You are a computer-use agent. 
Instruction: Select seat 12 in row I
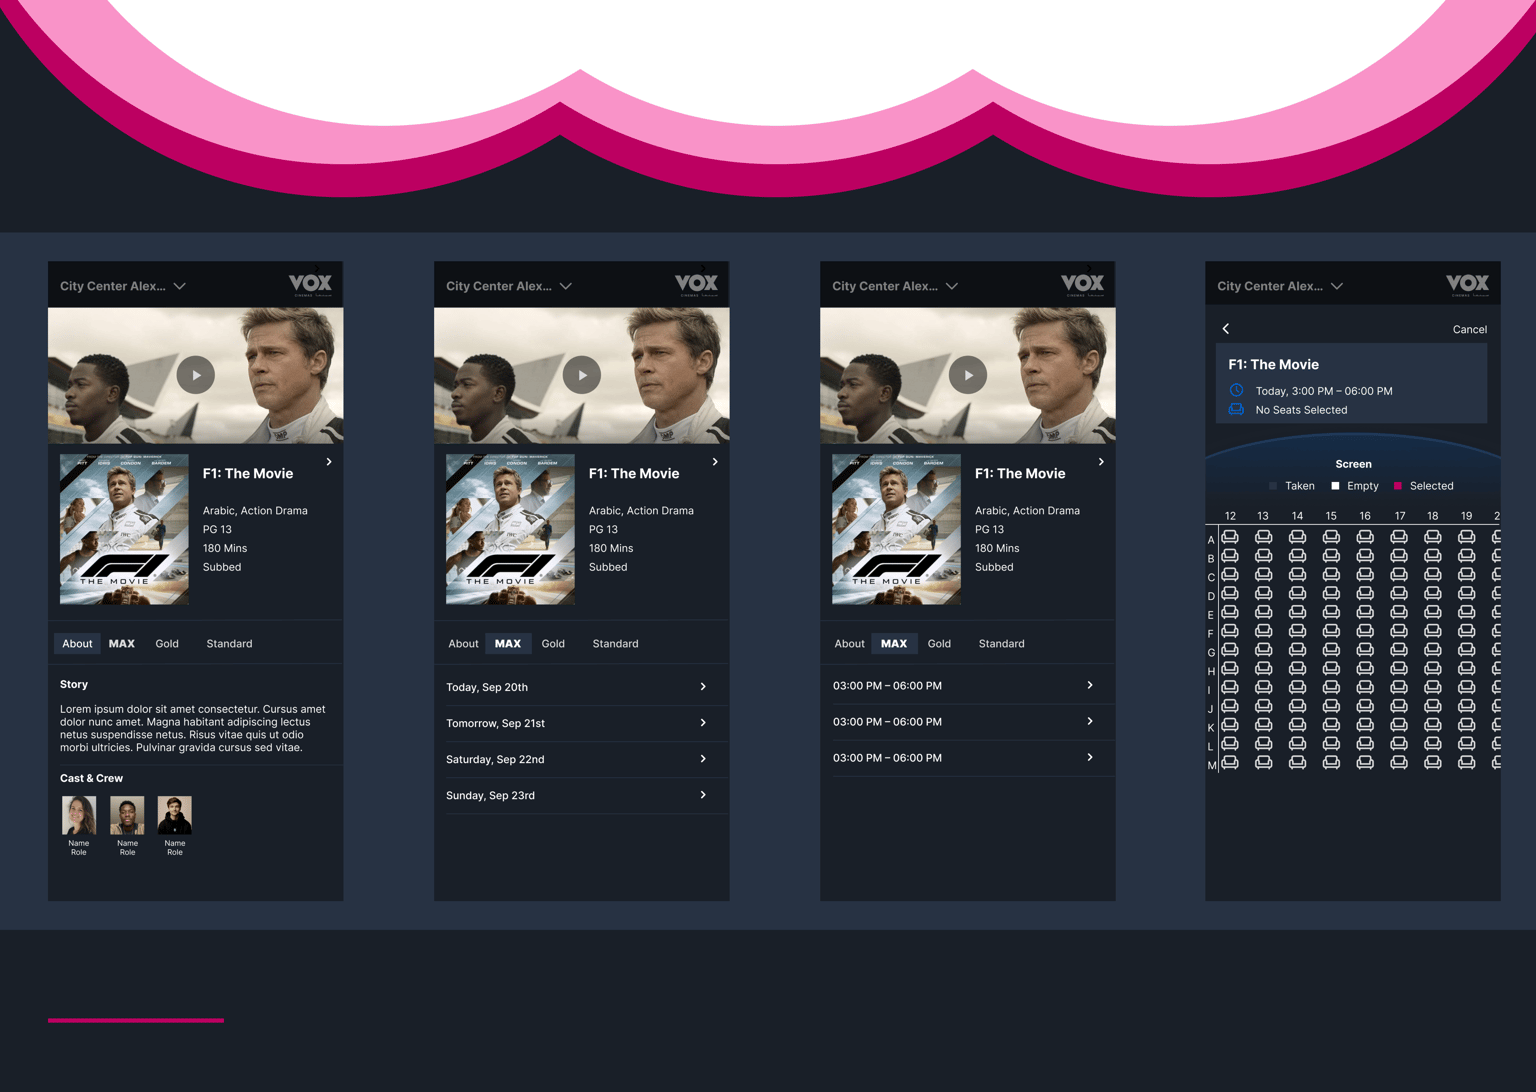(x=1230, y=687)
